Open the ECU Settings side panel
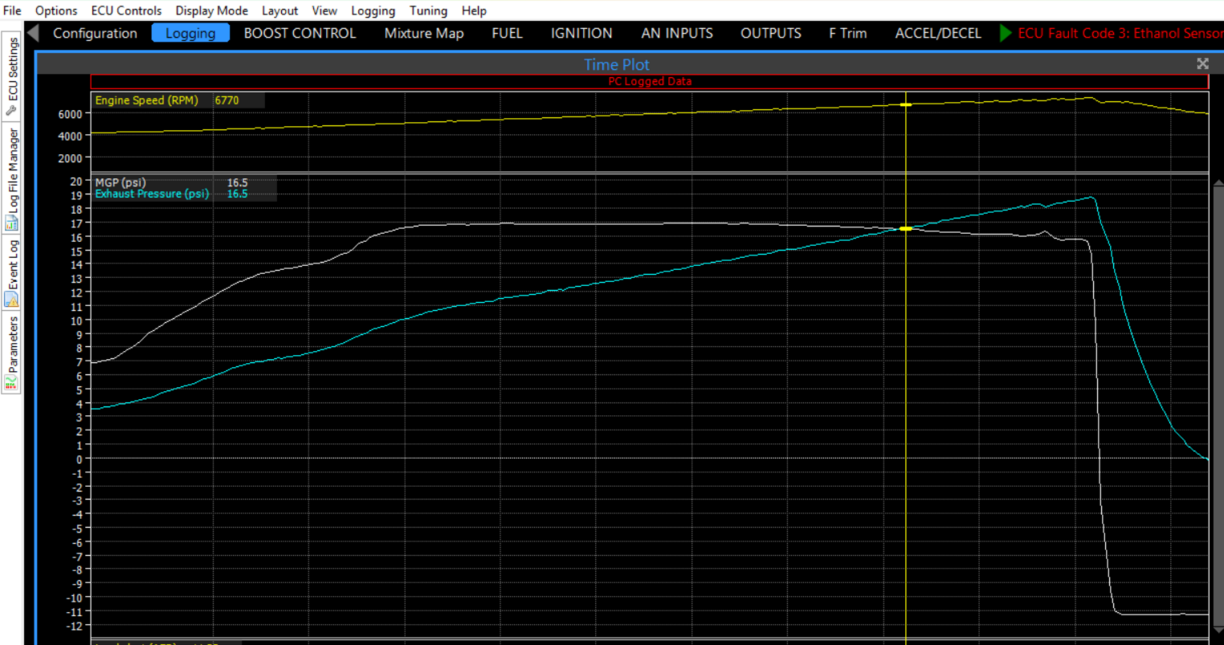The width and height of the screenshot is (1224, 645). 12,77
